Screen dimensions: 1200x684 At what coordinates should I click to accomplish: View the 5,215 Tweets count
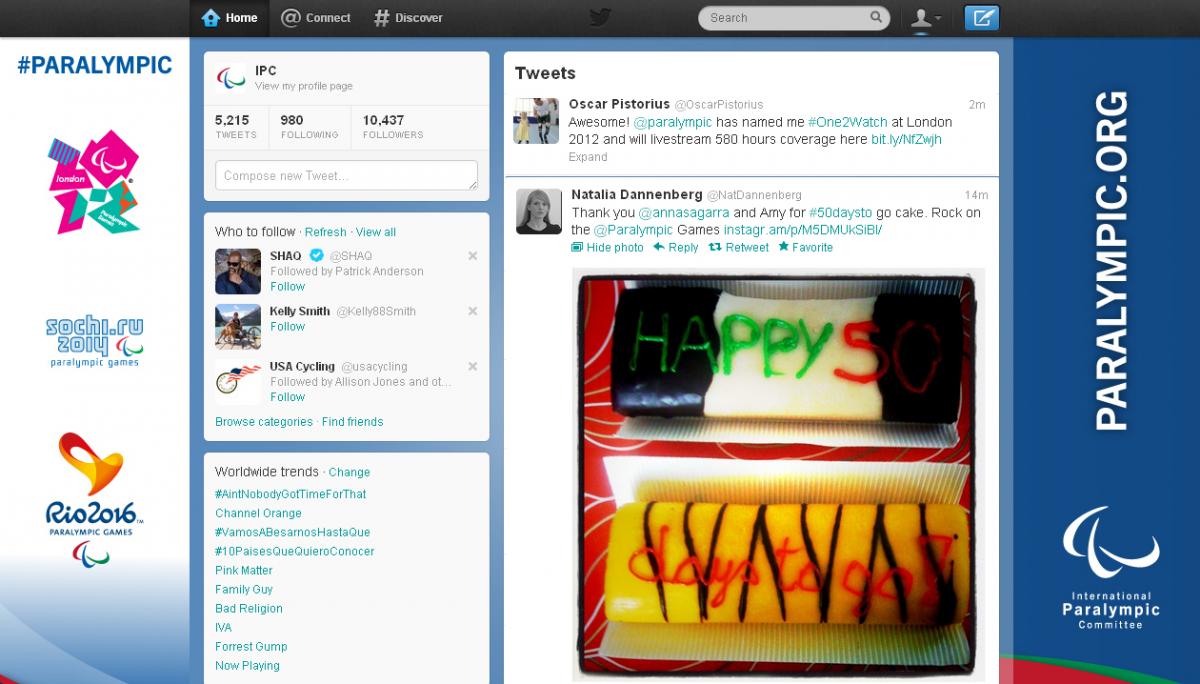236,126
